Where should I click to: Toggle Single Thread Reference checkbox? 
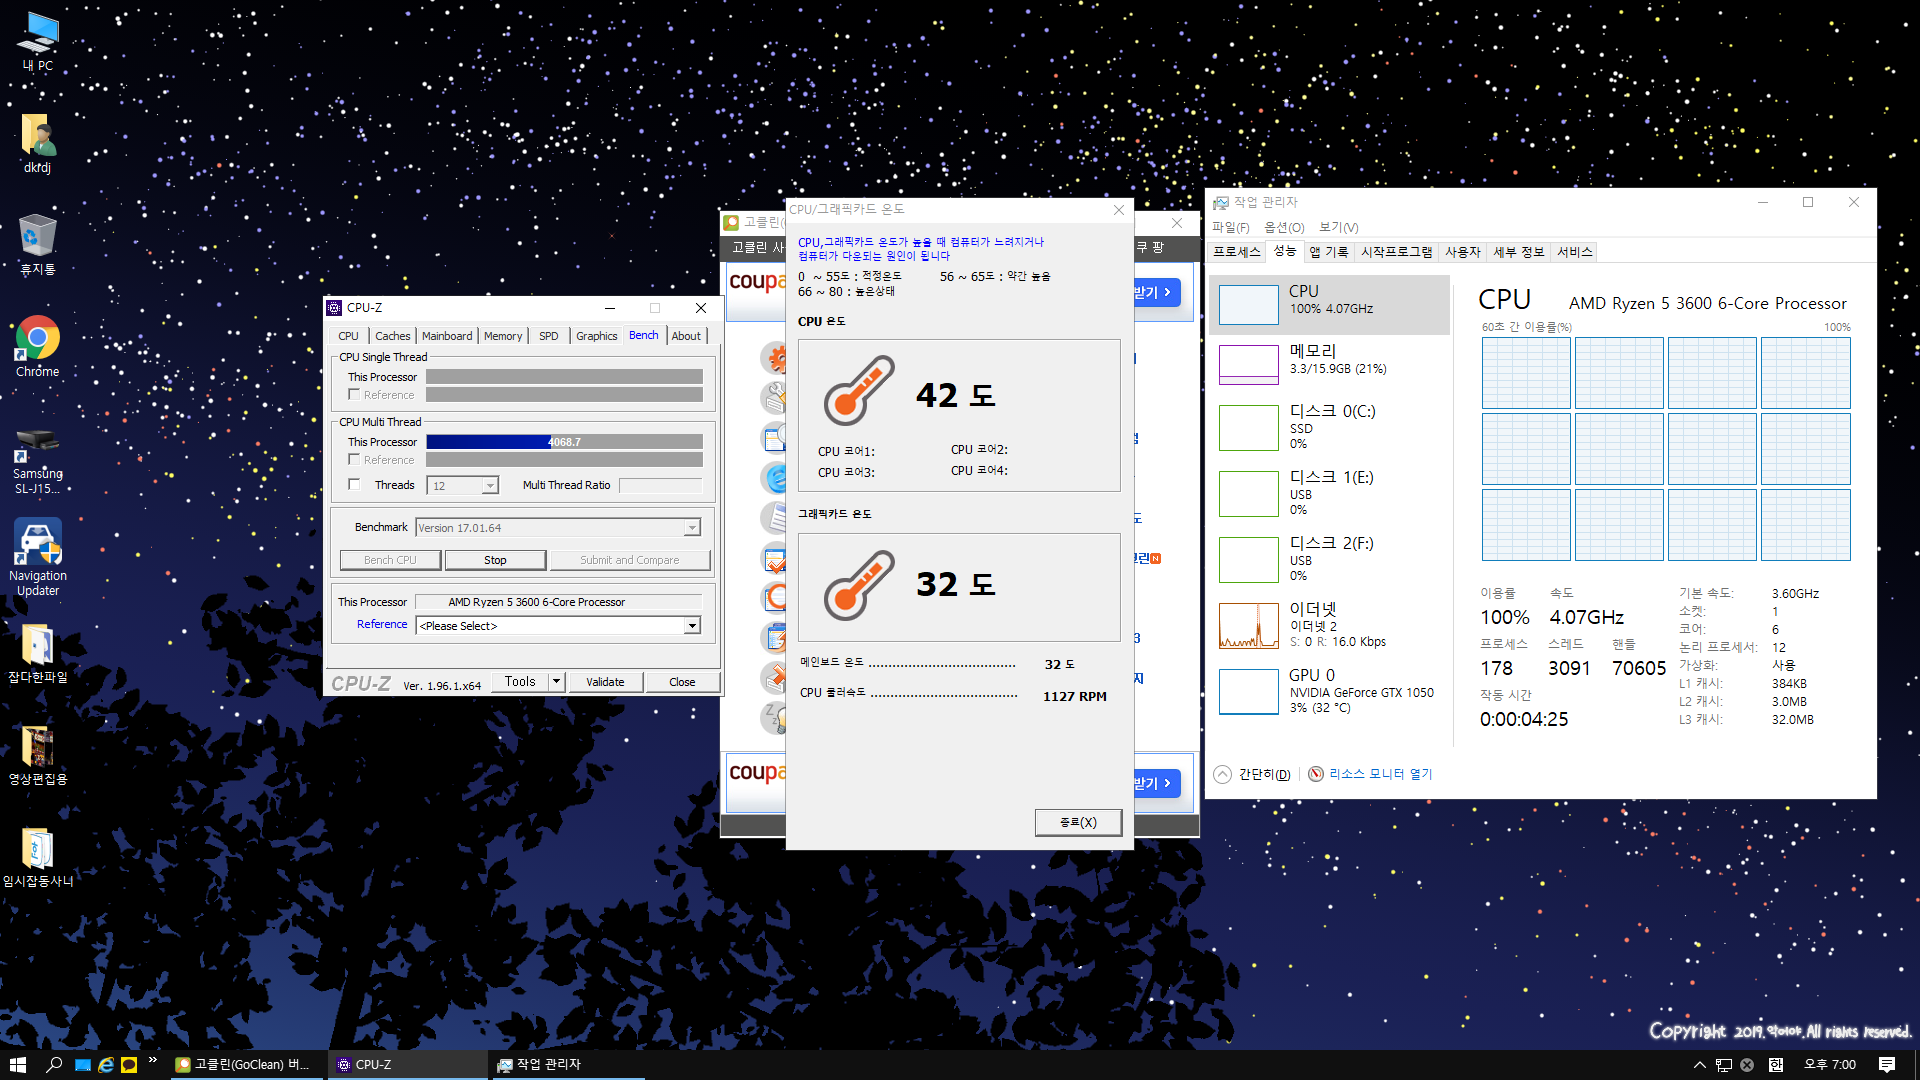[354, 395]
